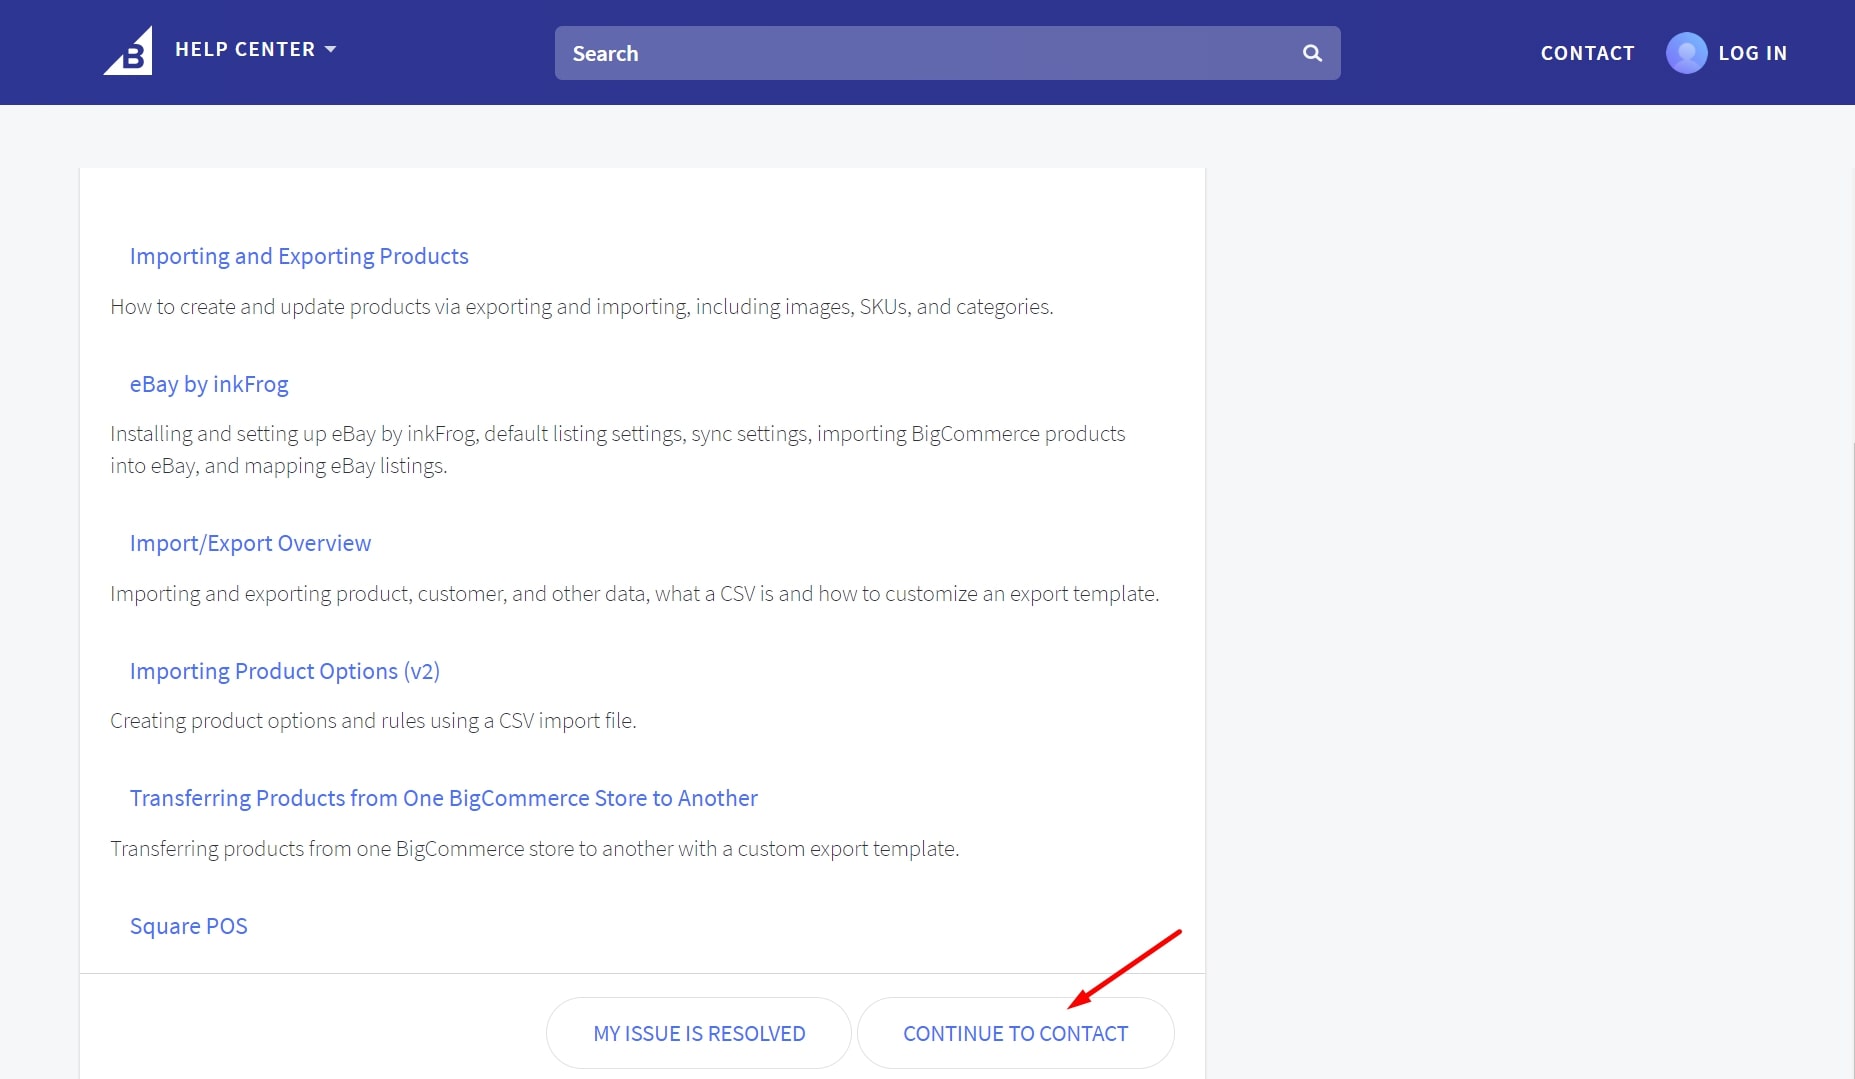
Task: Open Importing and Exporting Products article
Action: point(299,256)
